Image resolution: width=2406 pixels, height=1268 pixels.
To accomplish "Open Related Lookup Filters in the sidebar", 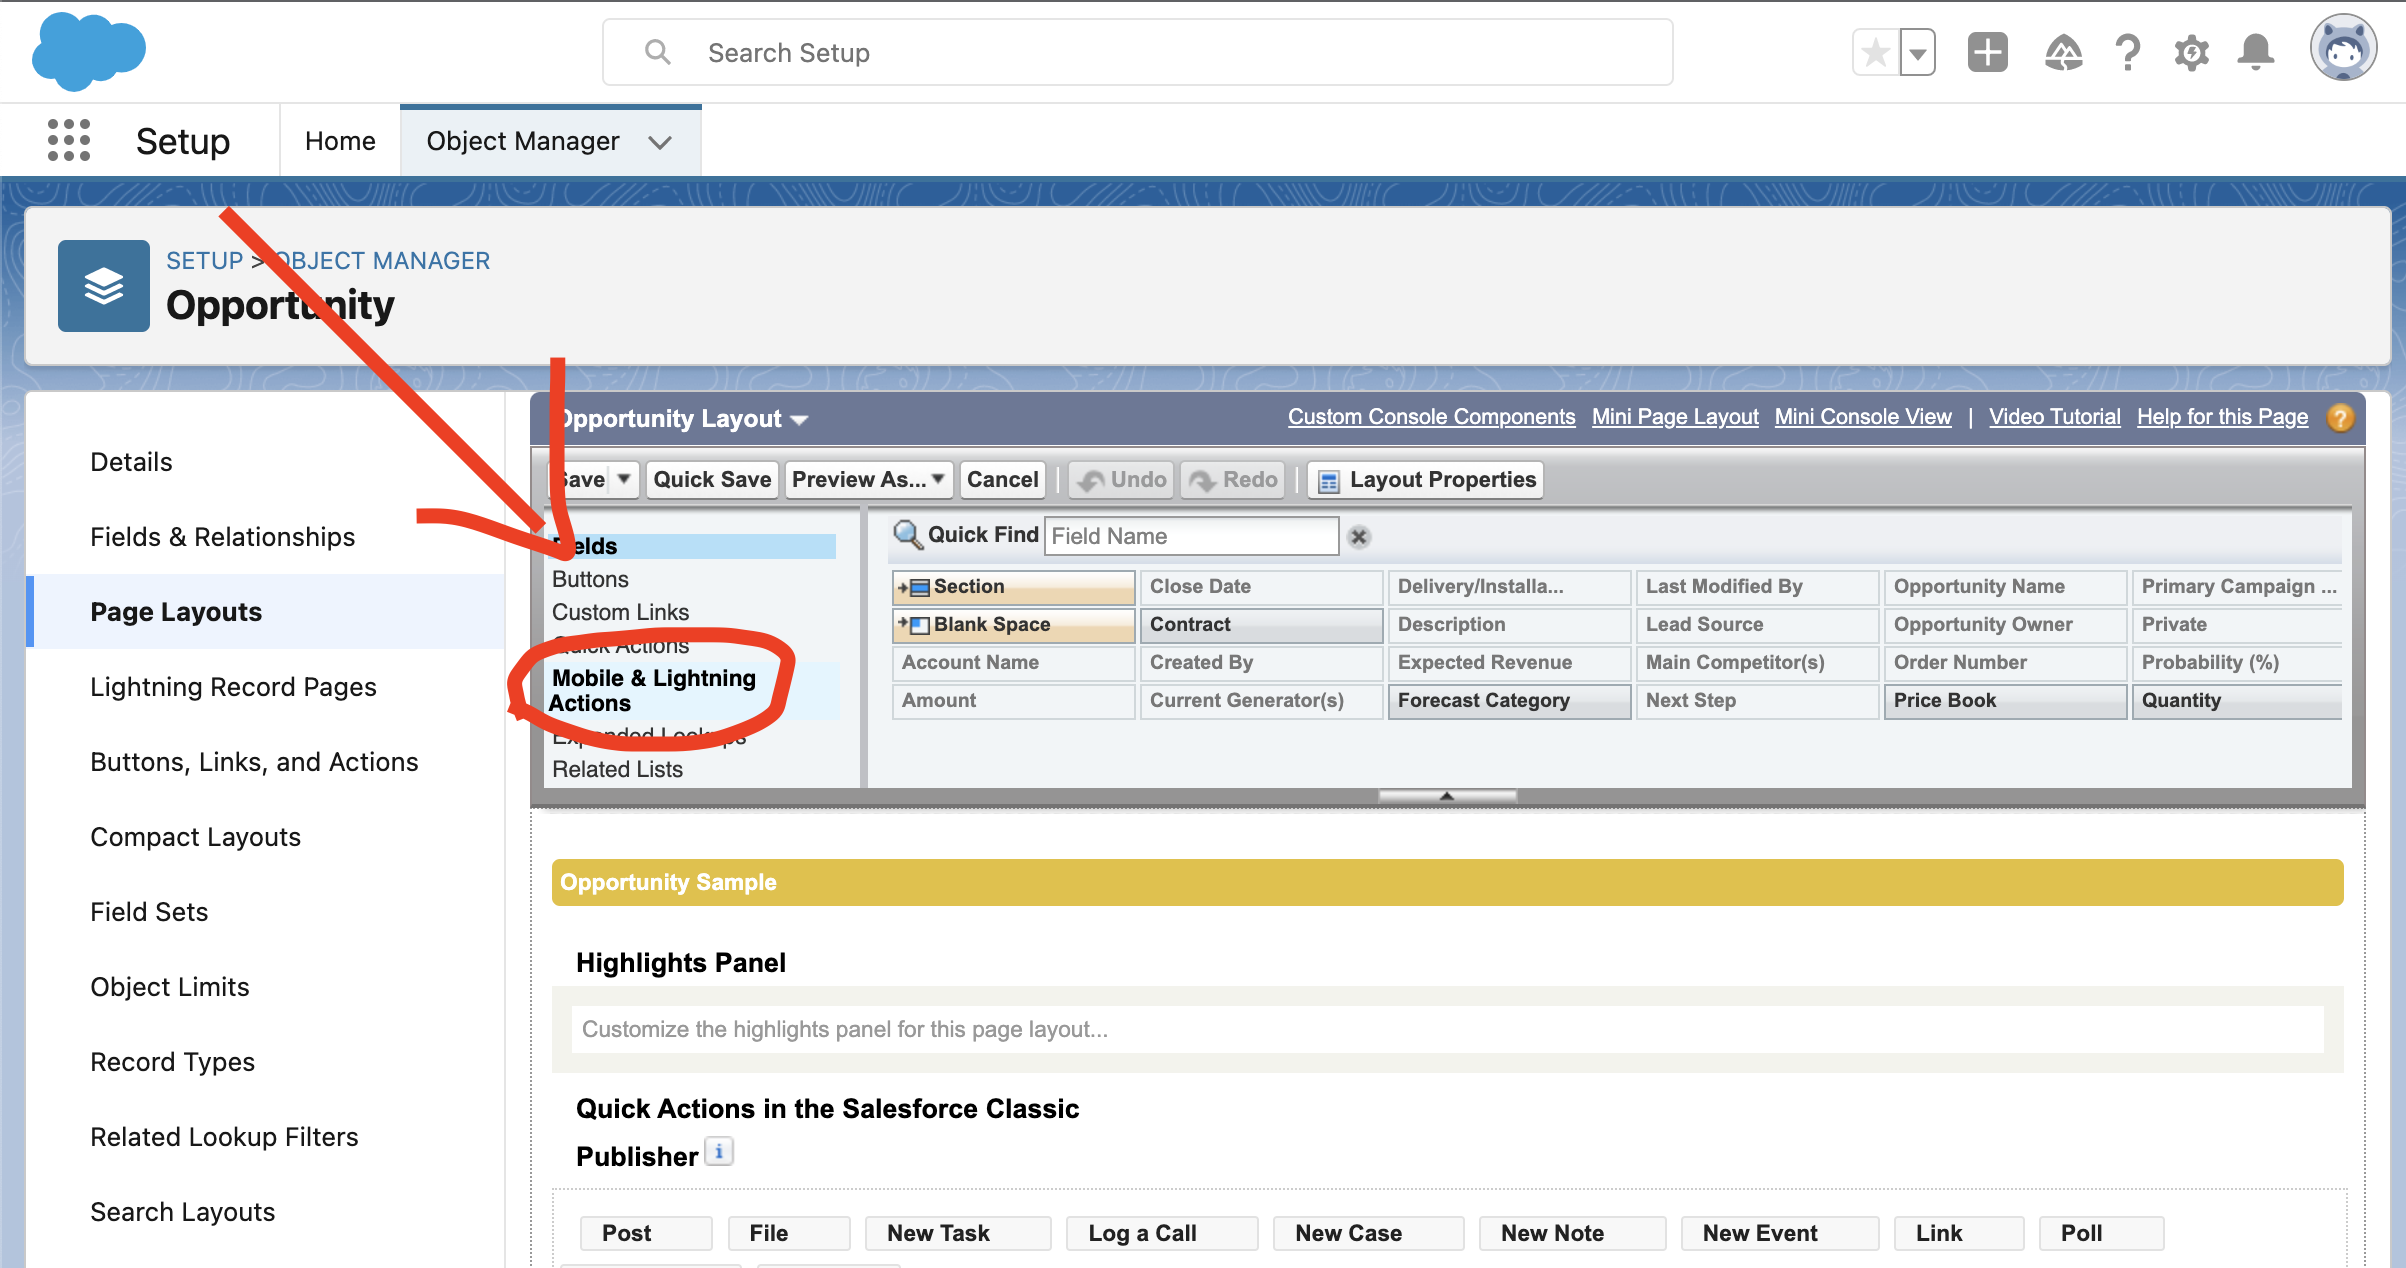I will 224,1137.
